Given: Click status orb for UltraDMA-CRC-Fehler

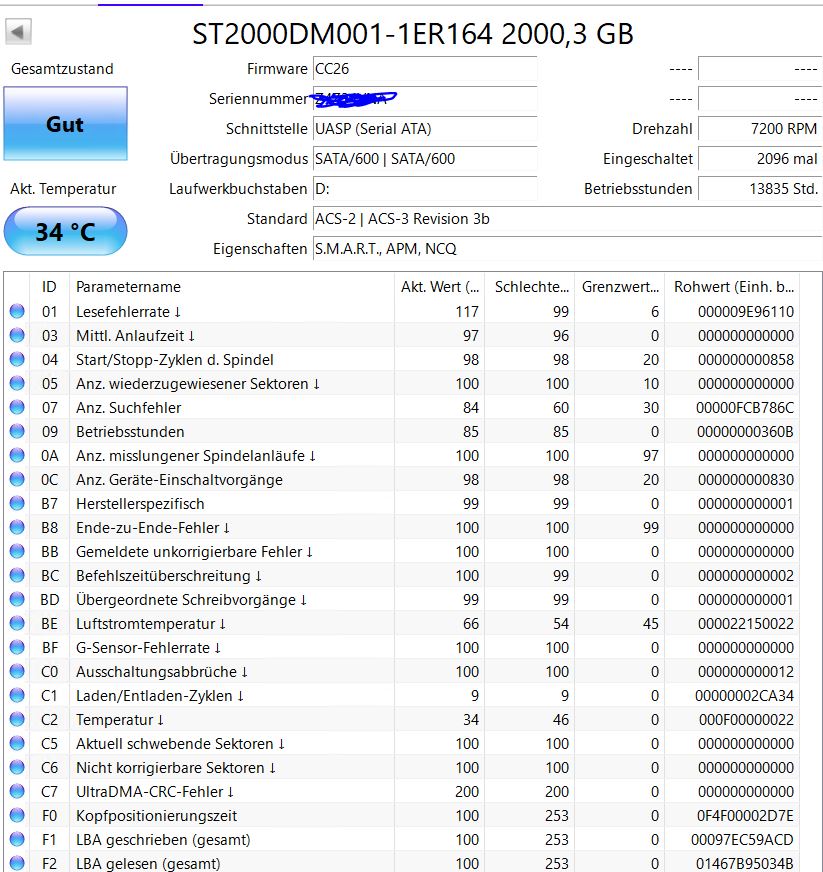Looking at the screenshot, I should click(x=17, y=791).
